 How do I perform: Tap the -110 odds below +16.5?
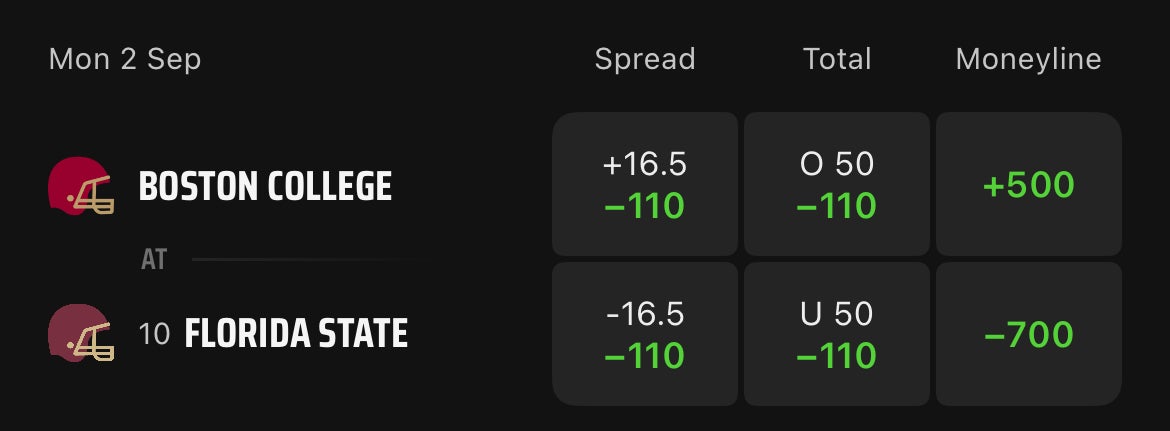pyautogui.click(x=645, y=207)
